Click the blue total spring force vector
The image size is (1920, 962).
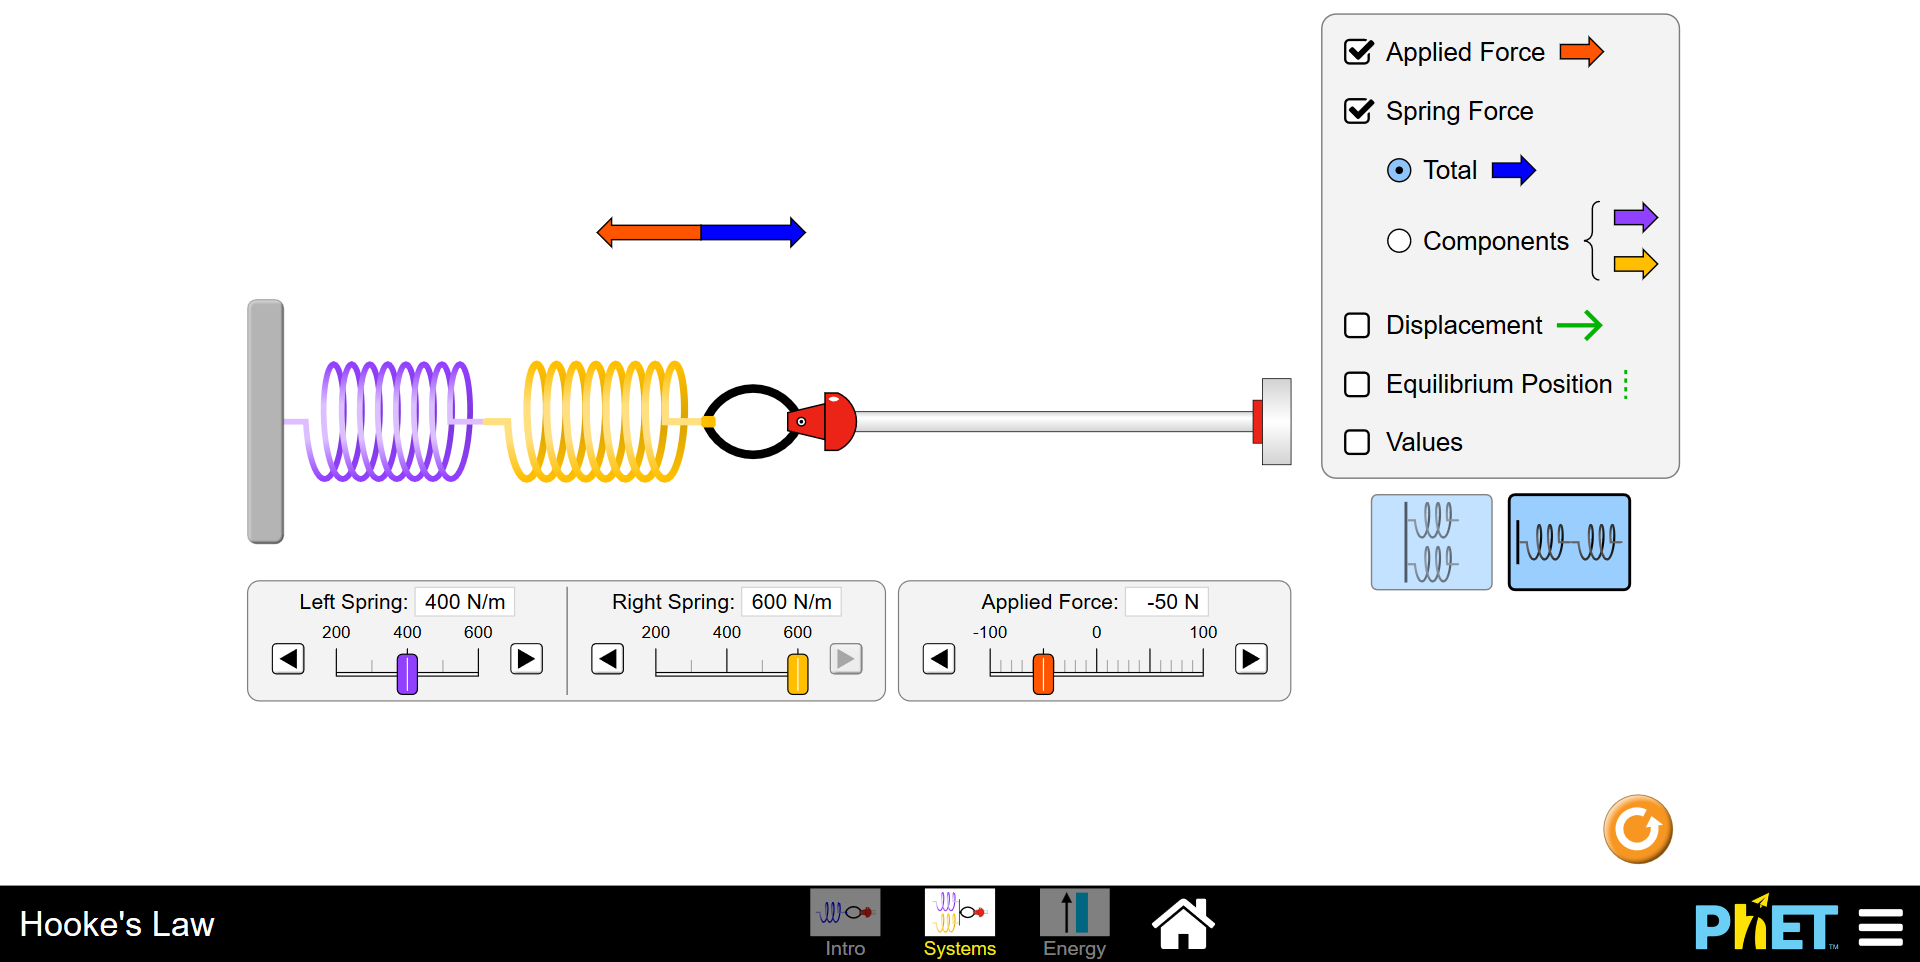pos(753,232)
